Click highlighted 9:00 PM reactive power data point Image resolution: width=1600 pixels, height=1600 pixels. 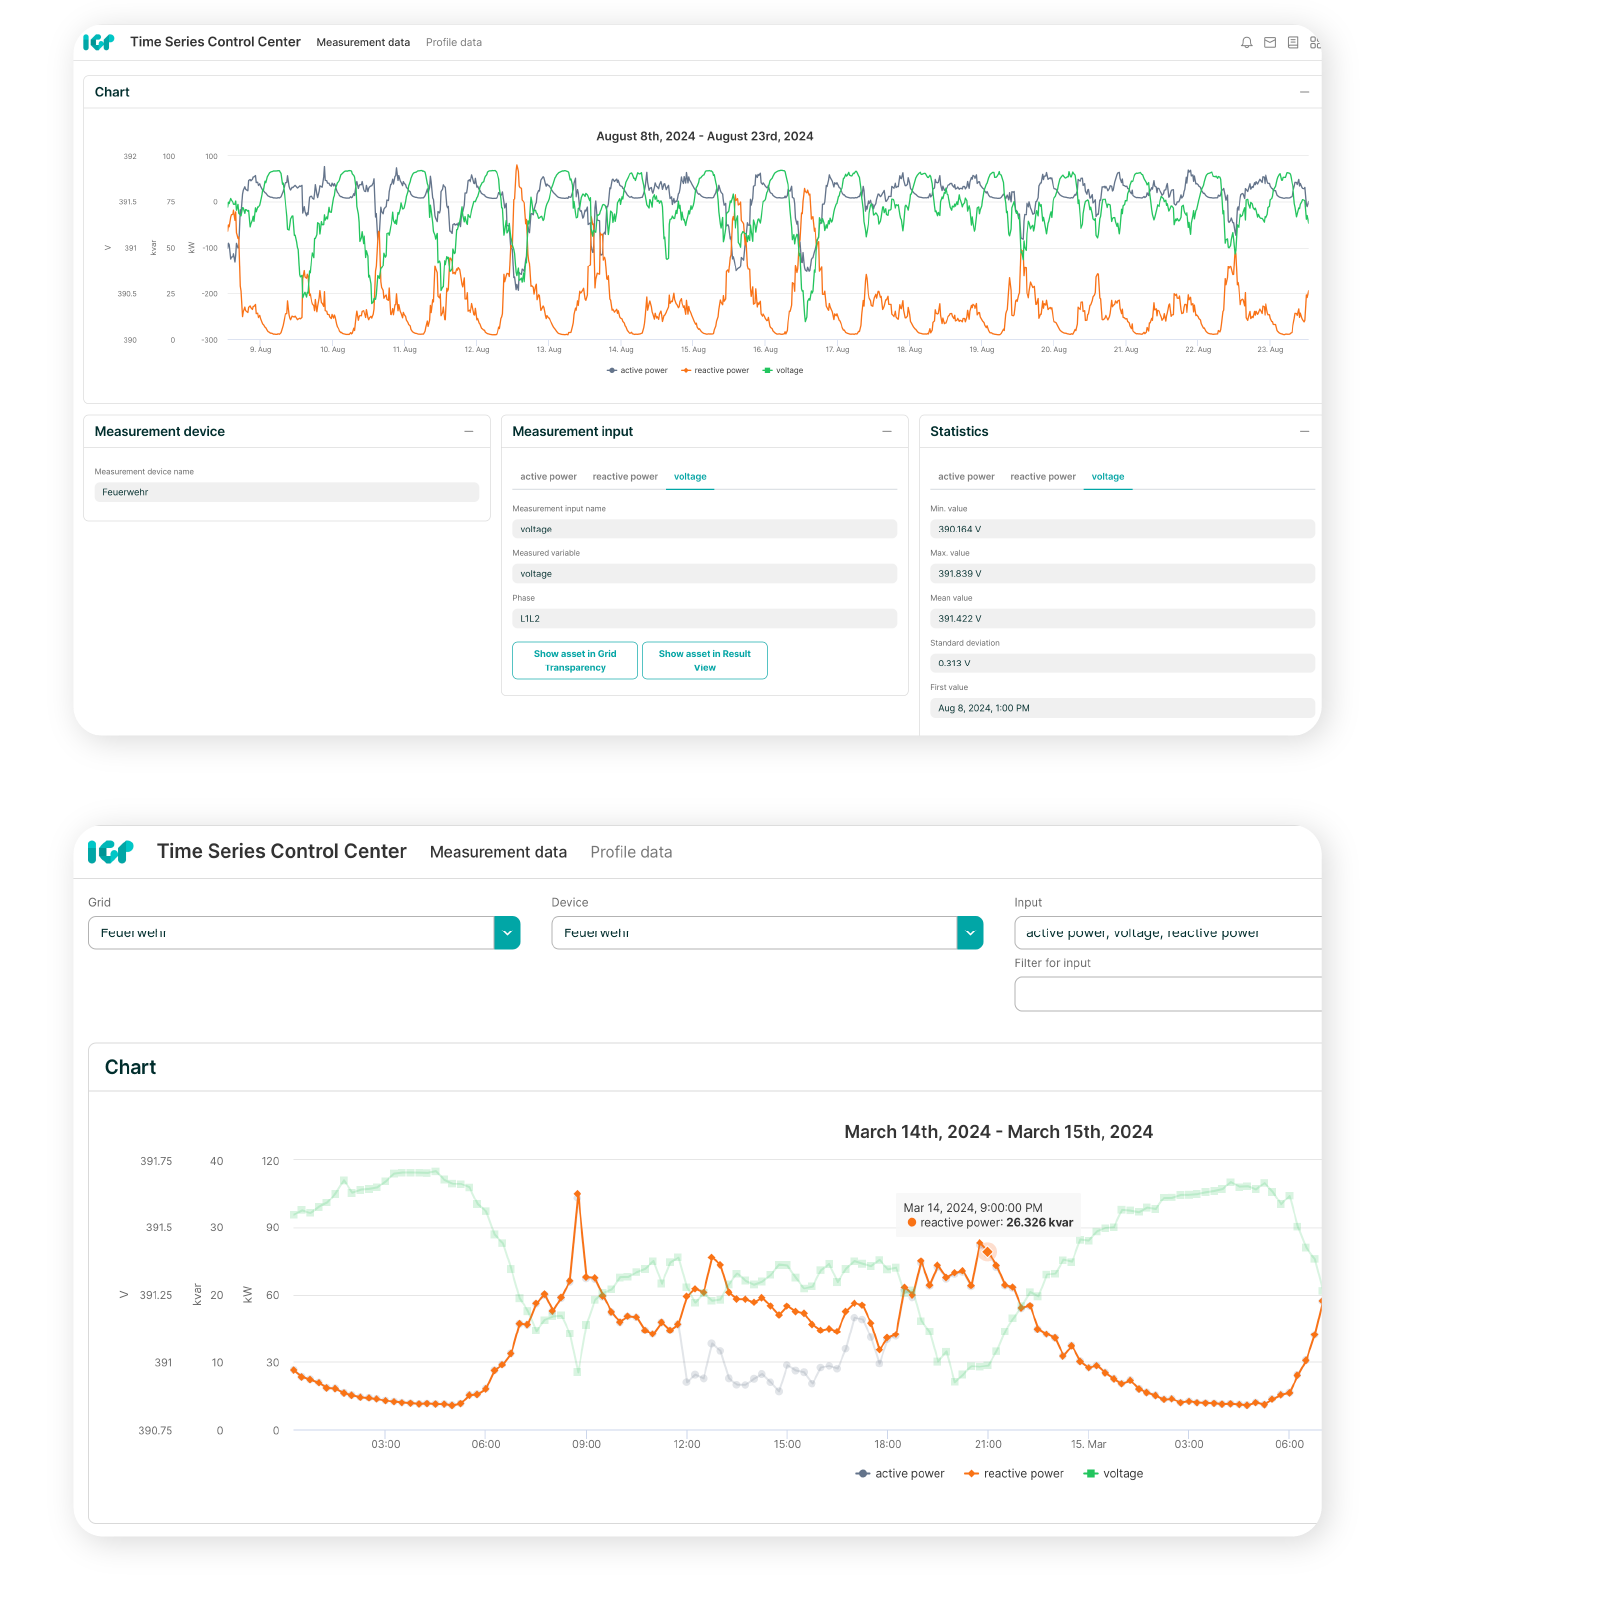[x=987, y=1252]
